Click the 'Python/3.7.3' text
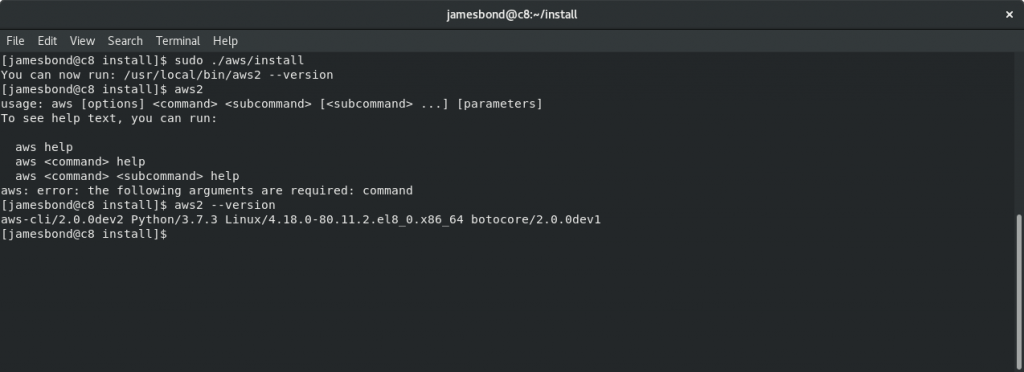 click(174, 219)
